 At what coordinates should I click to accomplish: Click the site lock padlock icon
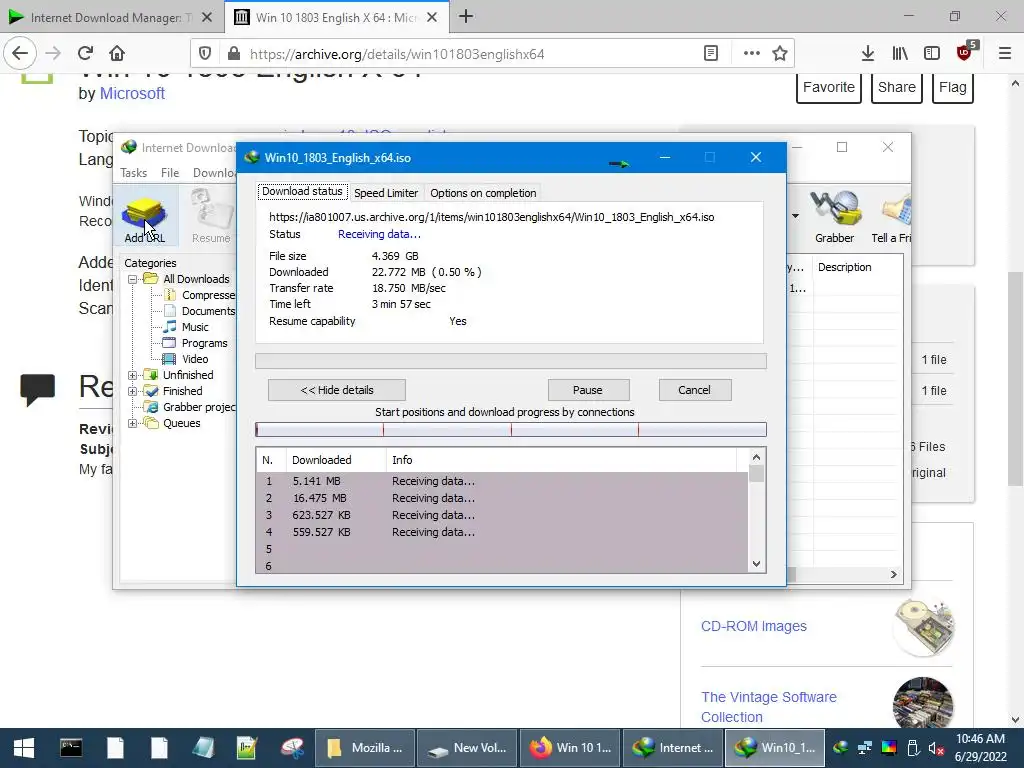(233, 54)
